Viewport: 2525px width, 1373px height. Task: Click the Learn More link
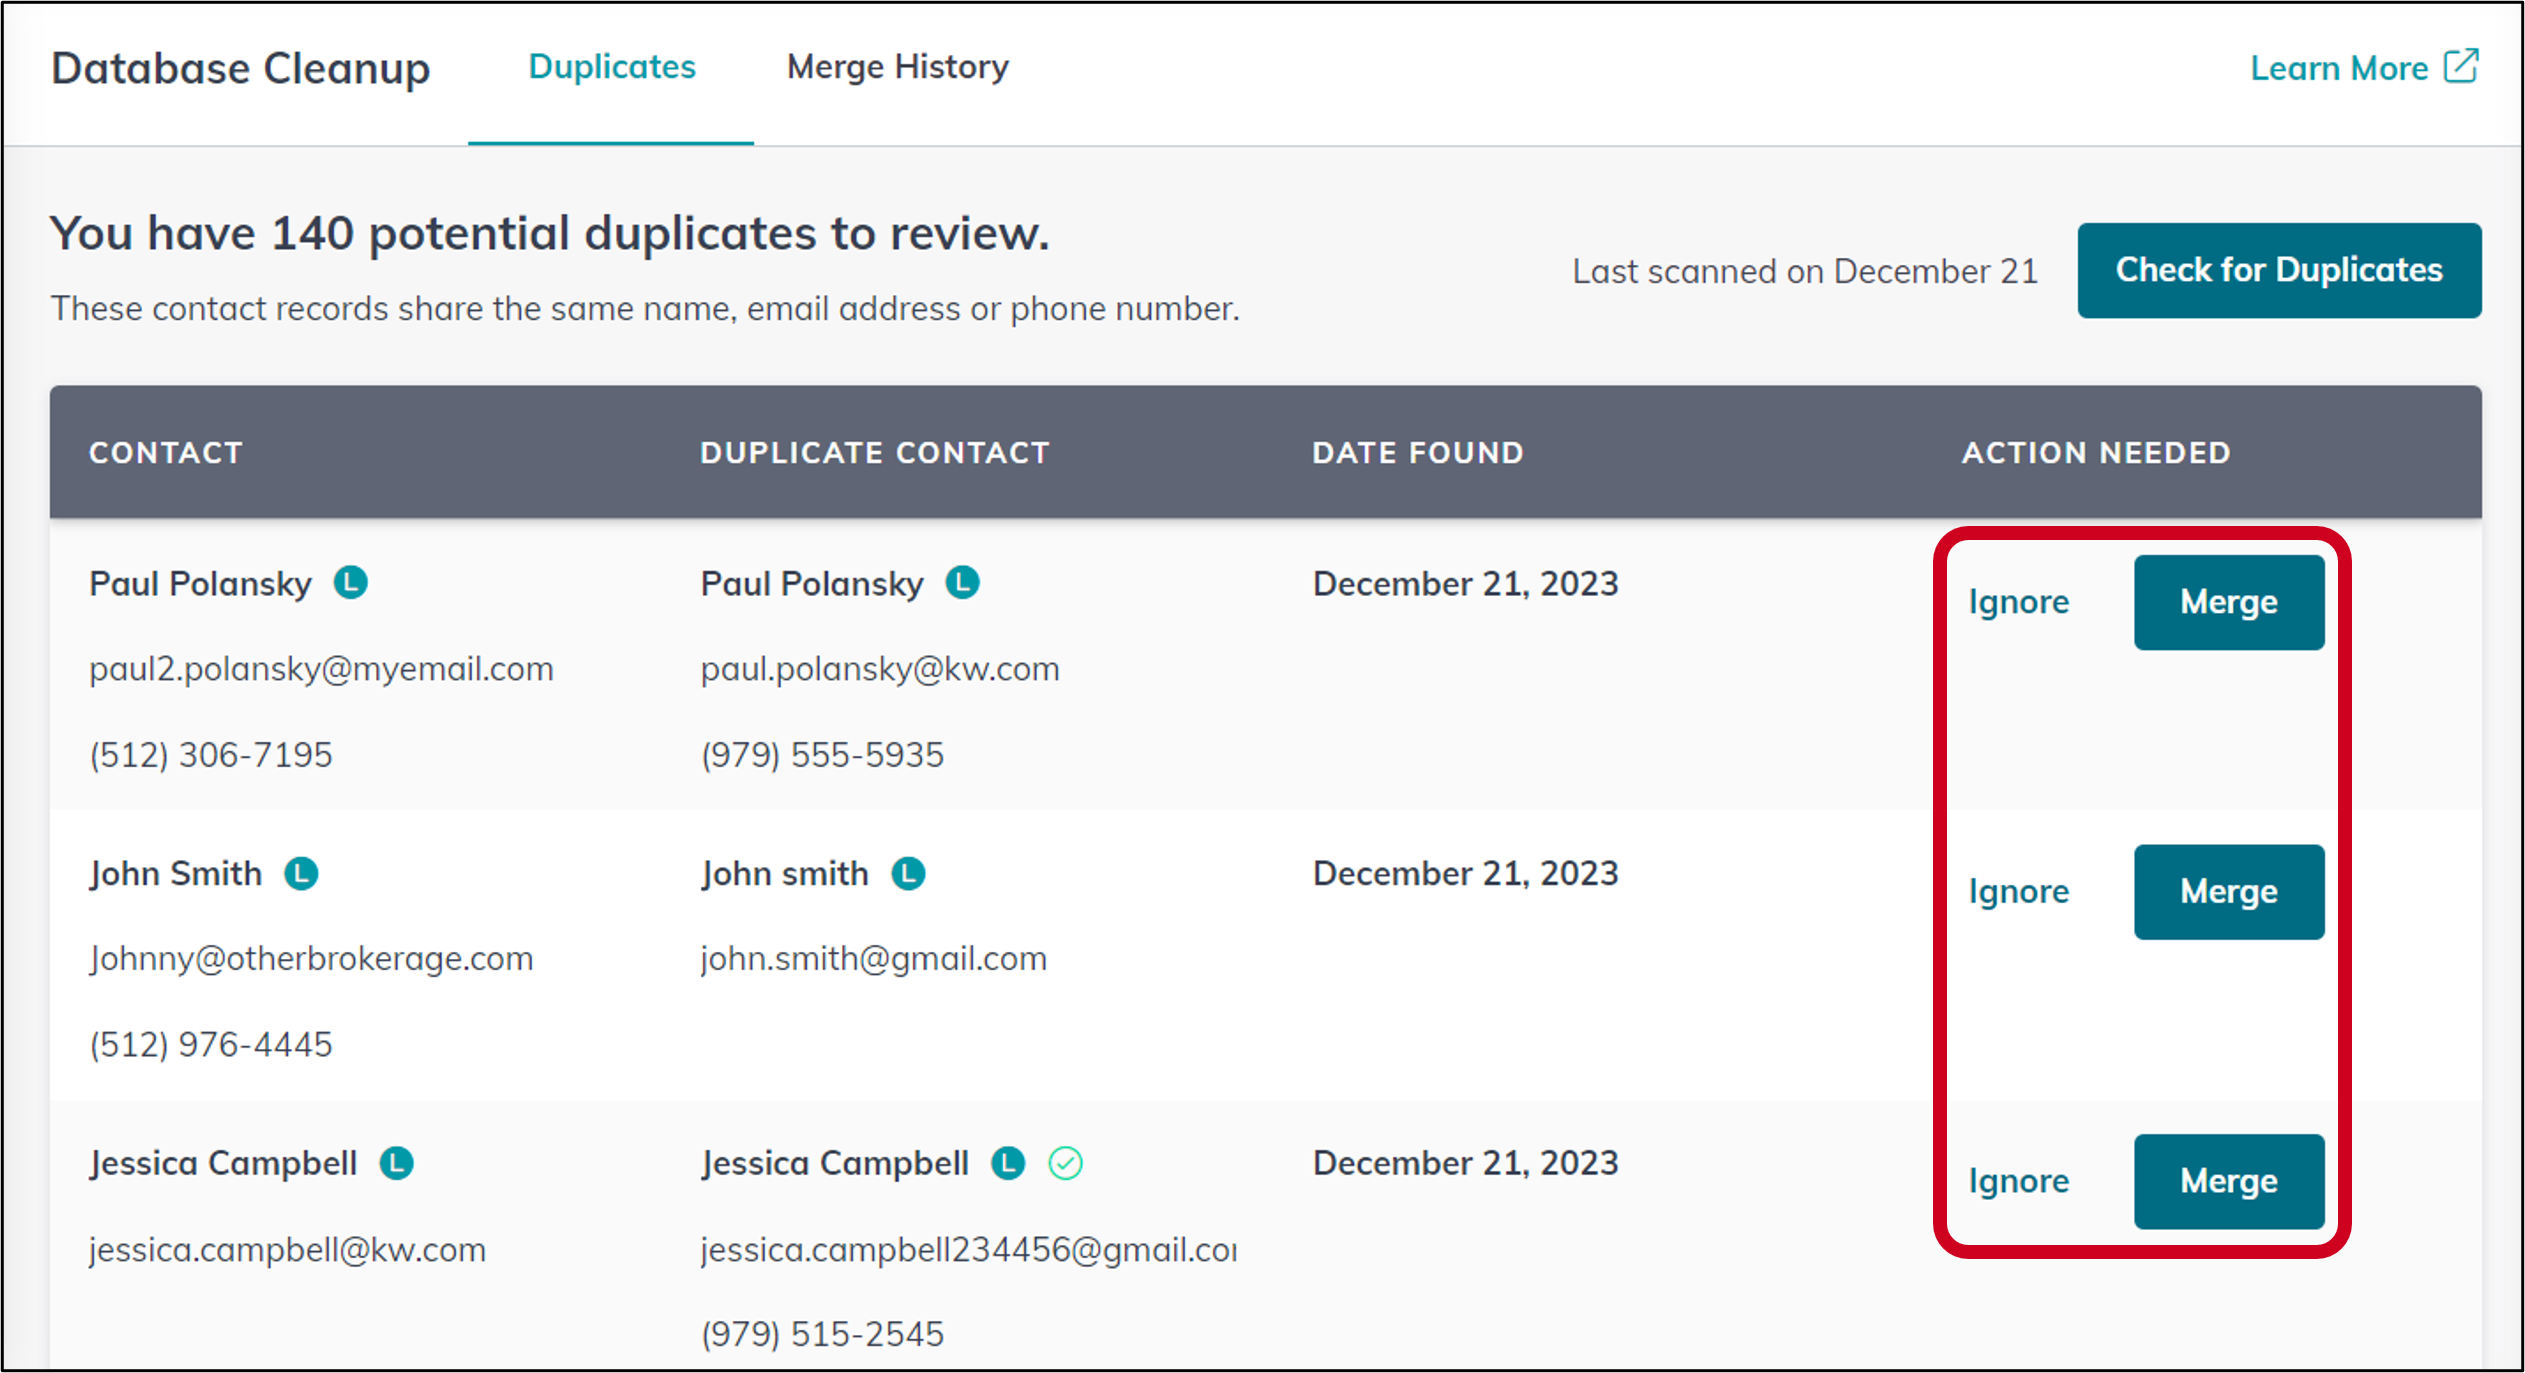[2339, 68]
